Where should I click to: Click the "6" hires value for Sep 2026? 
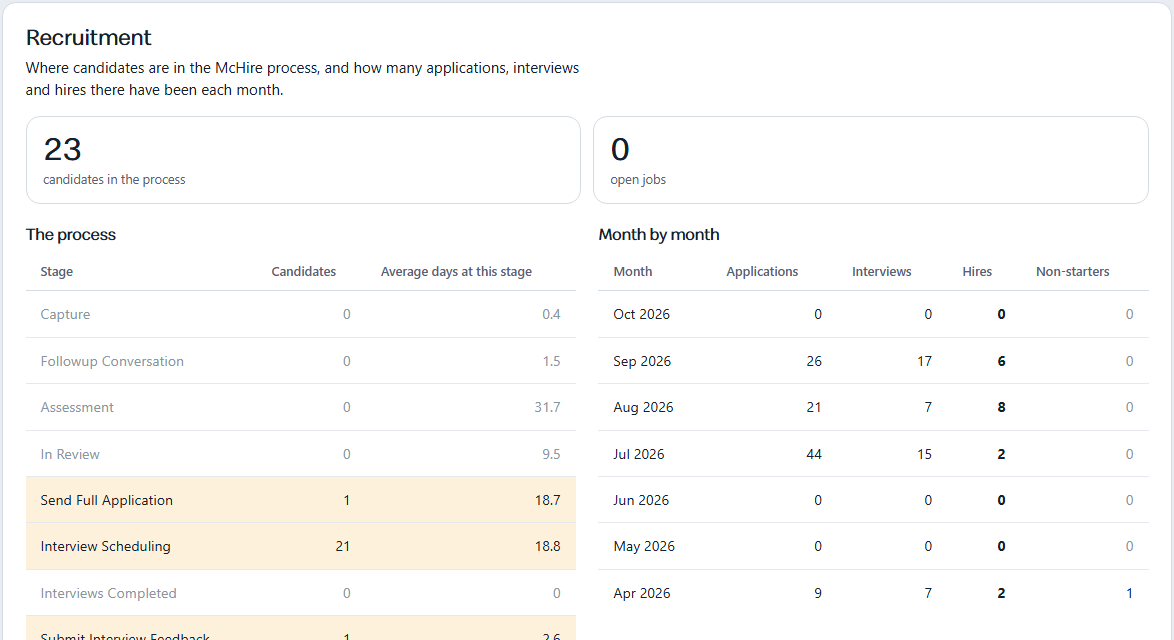(x=1001, y=361)
